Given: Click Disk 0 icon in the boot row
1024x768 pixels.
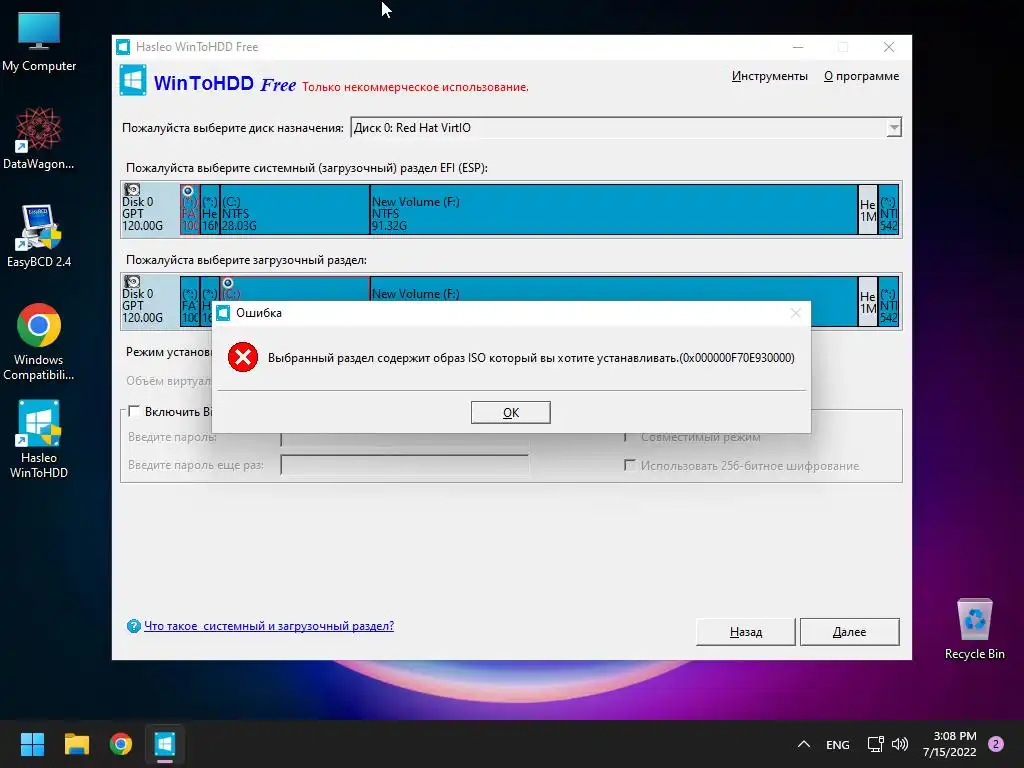Looking at the screenshot, I should [x=132, y=281].
